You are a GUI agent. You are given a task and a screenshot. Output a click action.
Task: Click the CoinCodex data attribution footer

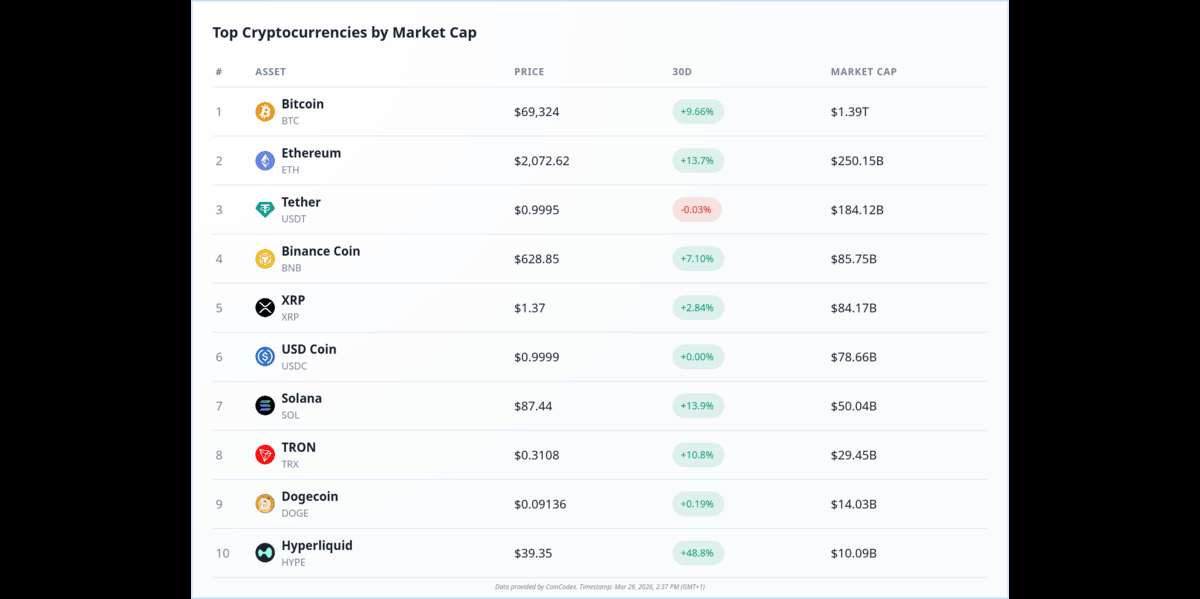coord(600,587)
